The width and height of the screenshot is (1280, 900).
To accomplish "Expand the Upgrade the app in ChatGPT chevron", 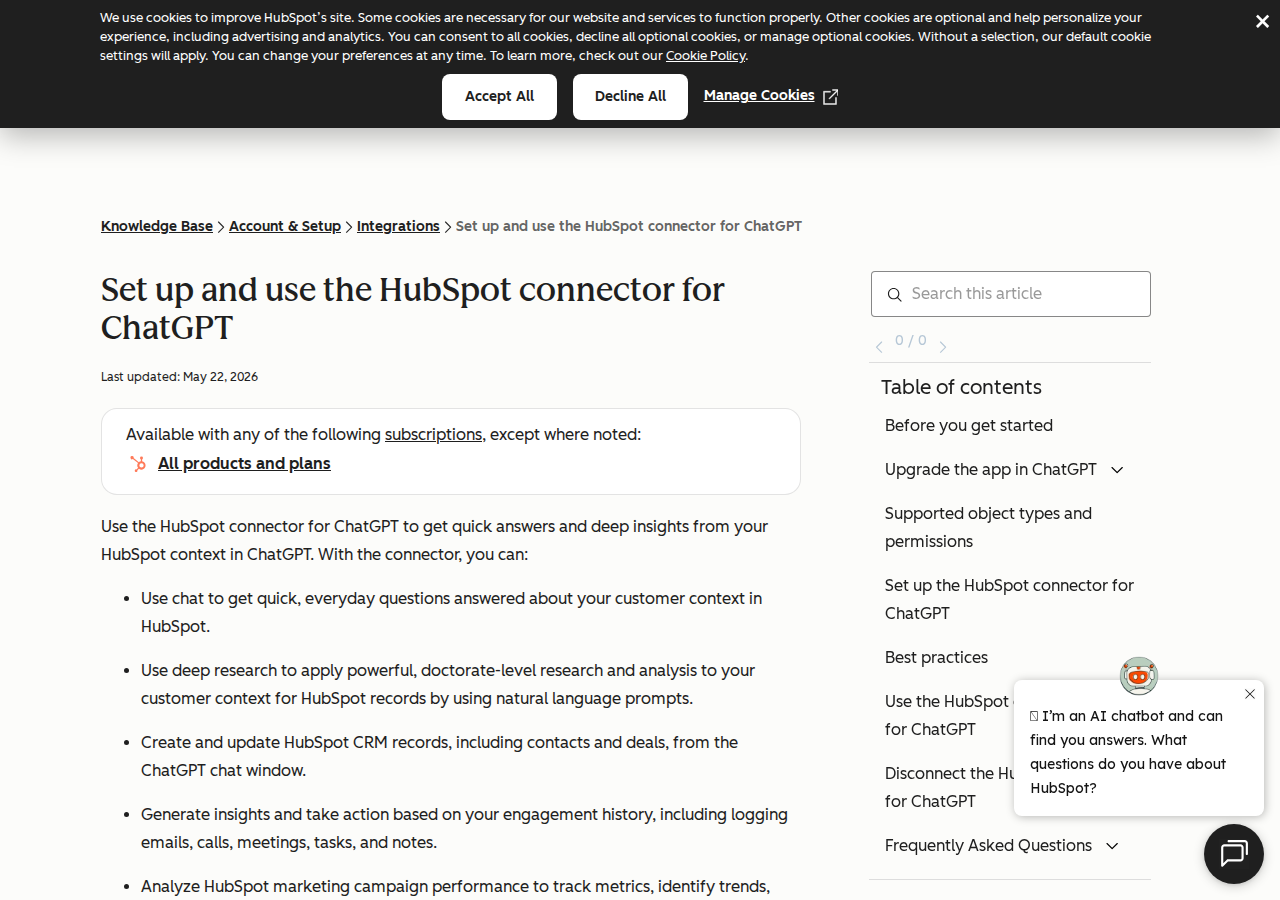I will 1117,470.
